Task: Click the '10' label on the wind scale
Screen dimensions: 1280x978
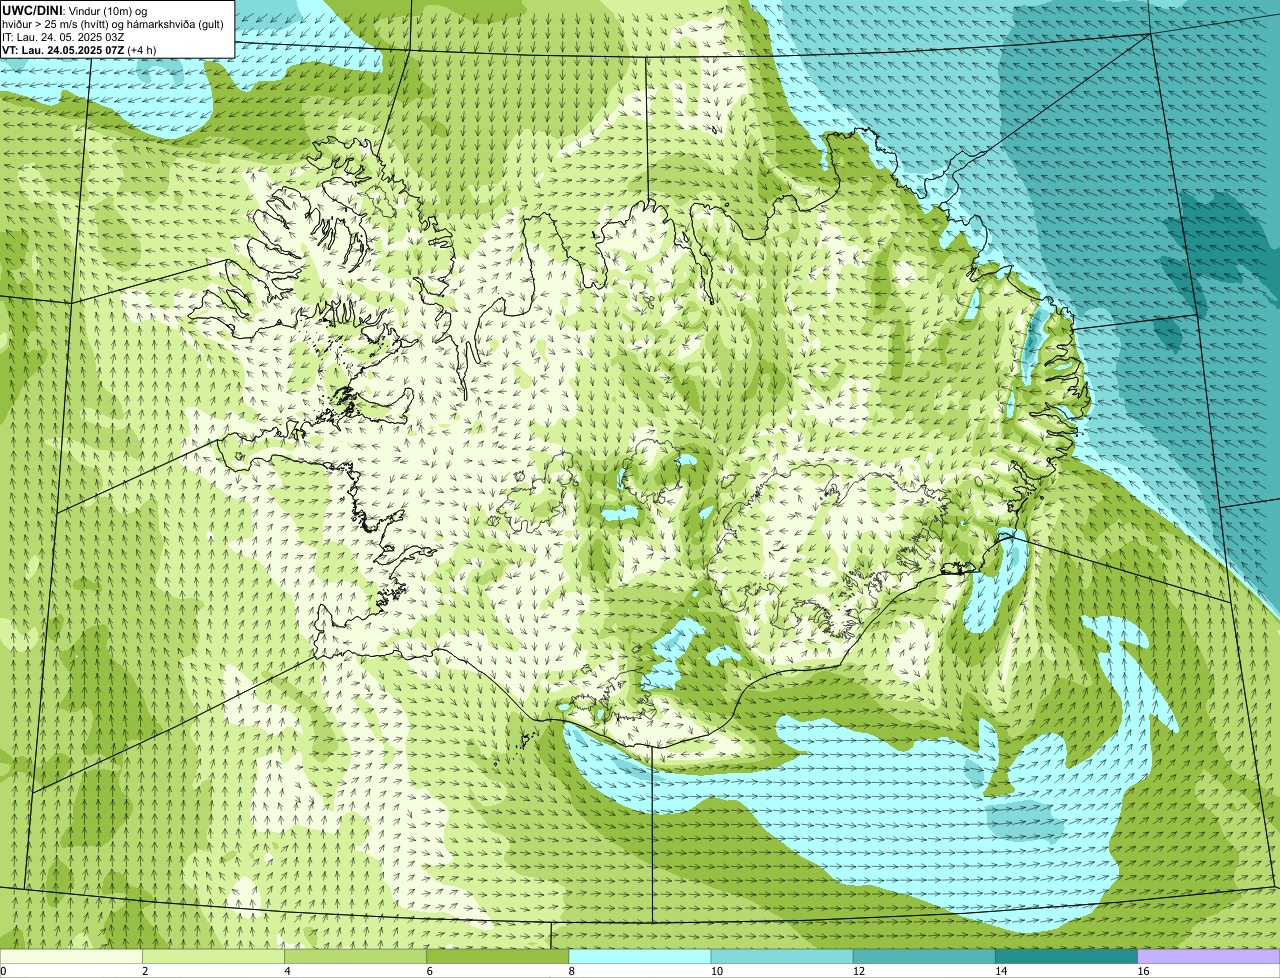Action: 716,971
